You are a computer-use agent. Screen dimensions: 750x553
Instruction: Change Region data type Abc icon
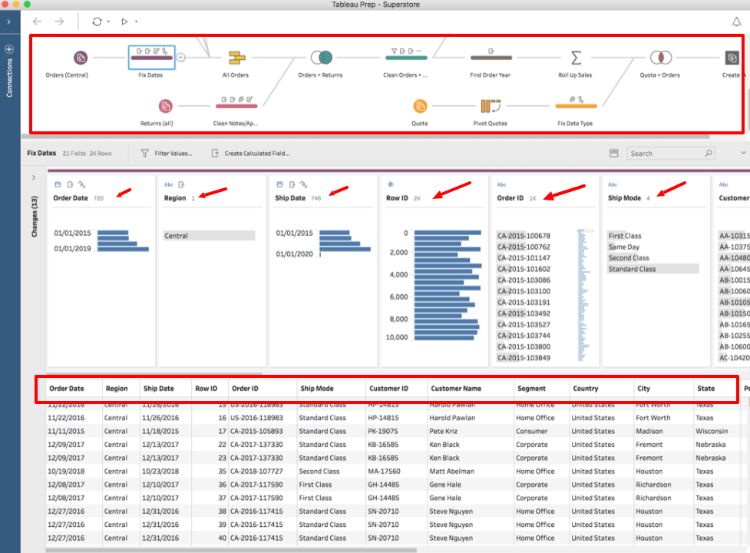168,185
